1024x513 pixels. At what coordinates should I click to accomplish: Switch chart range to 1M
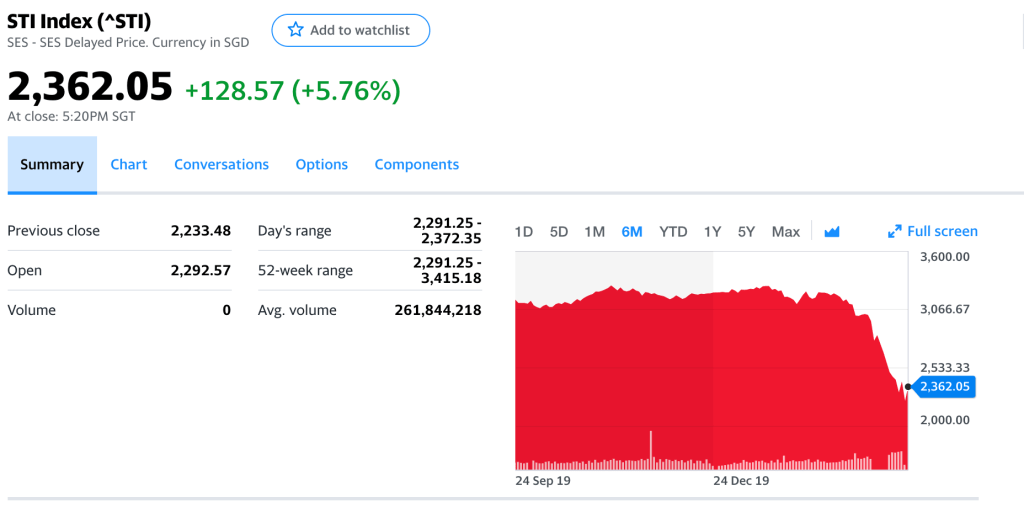(x=594, y=232)
